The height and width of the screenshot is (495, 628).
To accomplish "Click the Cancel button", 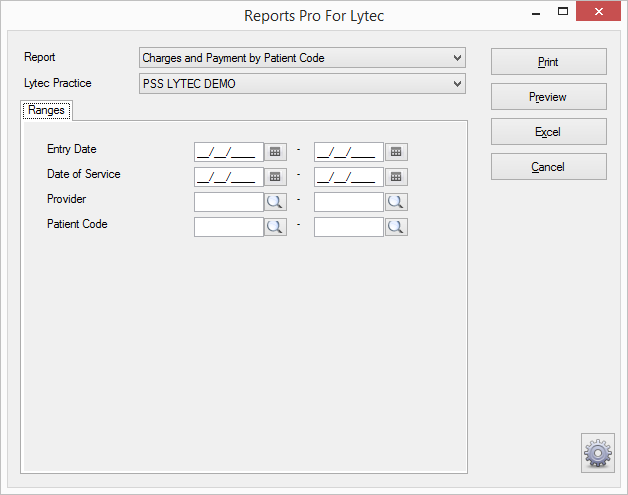I will 549,166.
